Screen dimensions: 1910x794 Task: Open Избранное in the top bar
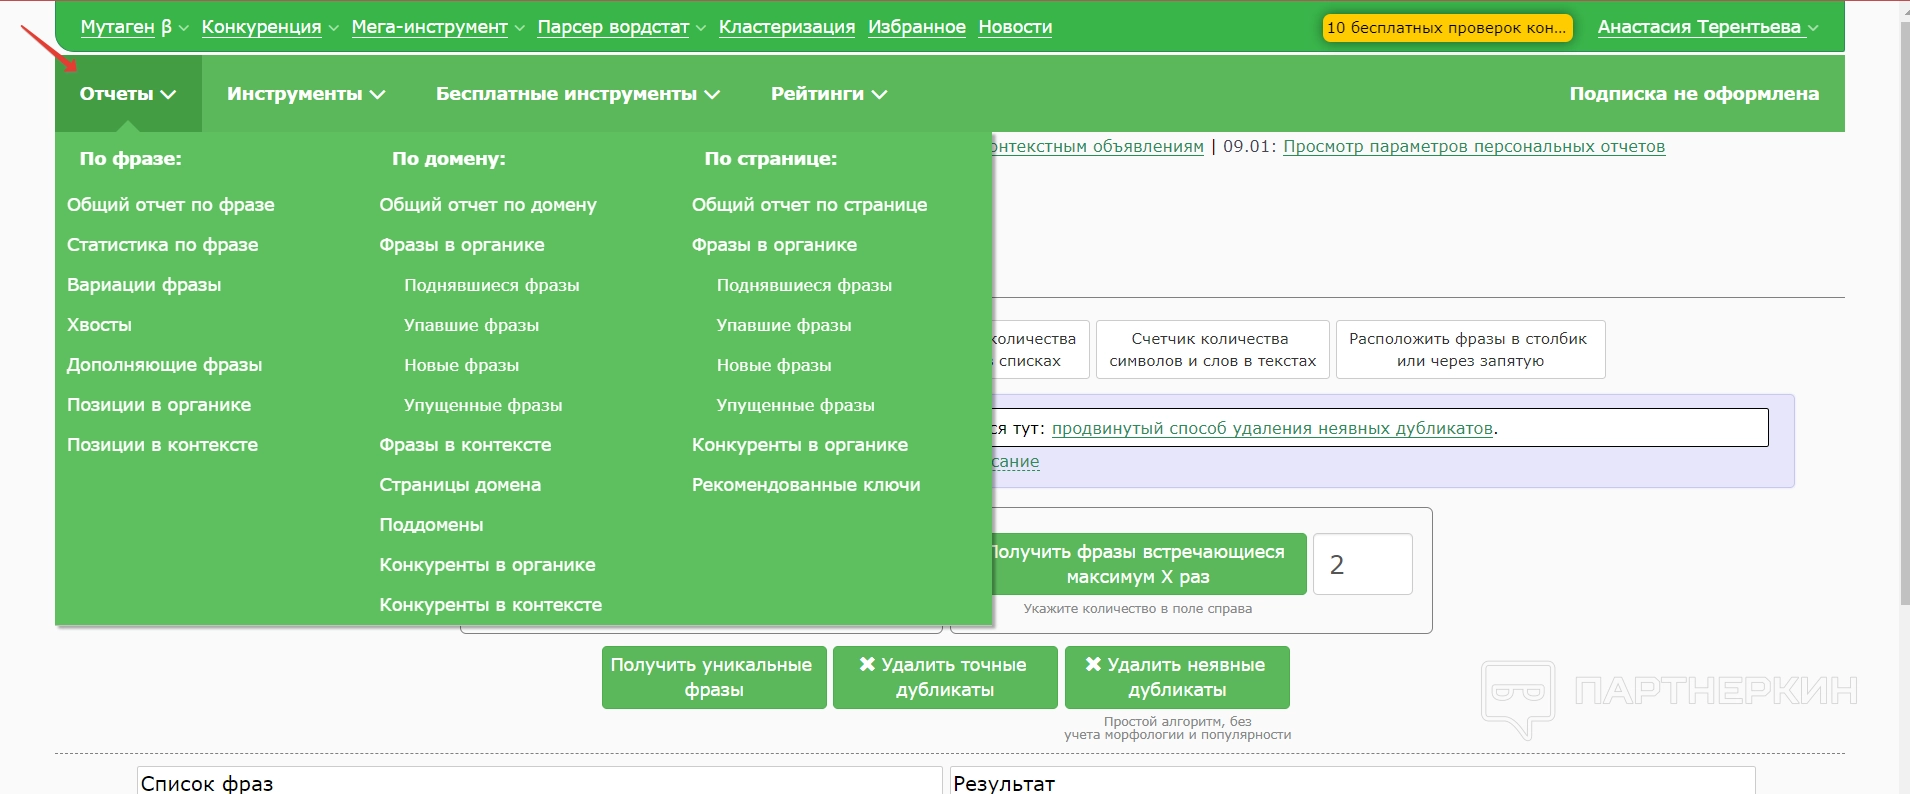(x=917, y=27)
